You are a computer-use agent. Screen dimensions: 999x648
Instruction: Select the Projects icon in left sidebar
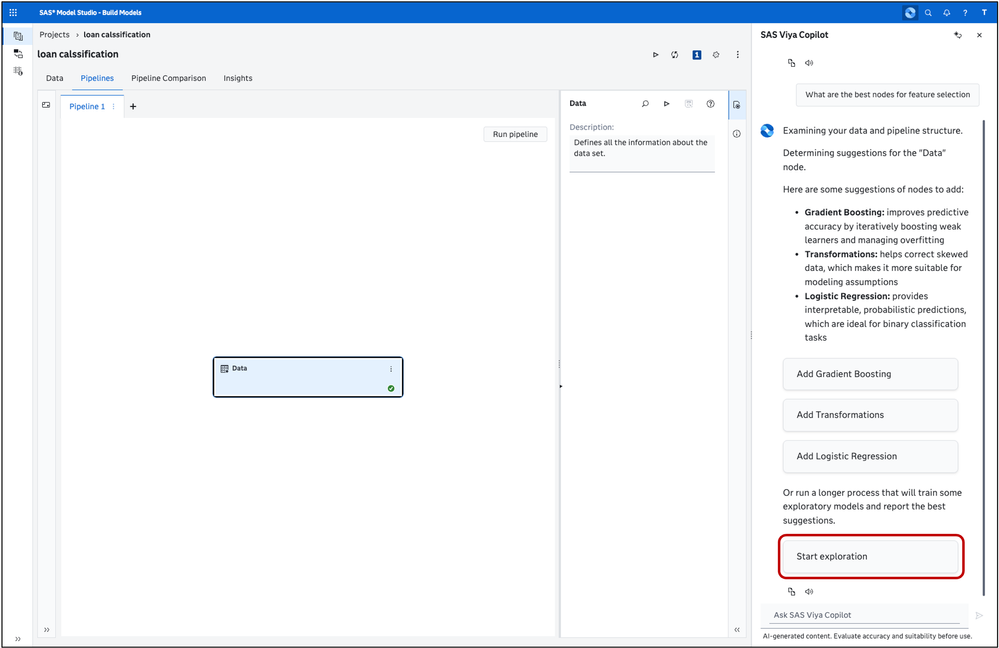18,36
